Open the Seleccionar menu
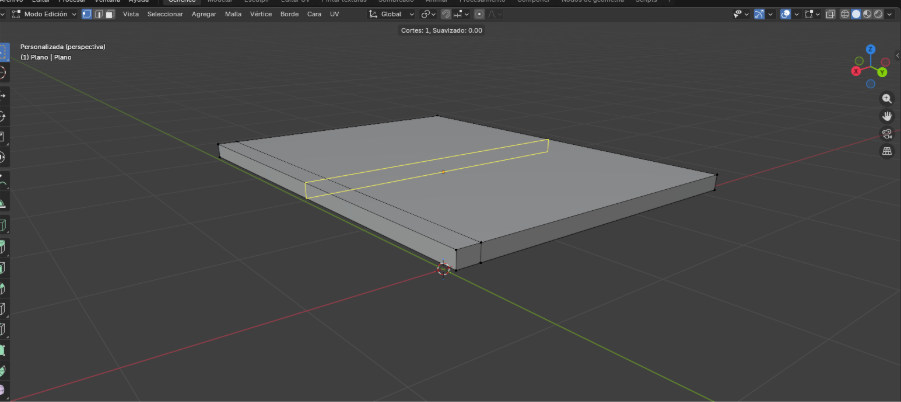 (164, 15)
